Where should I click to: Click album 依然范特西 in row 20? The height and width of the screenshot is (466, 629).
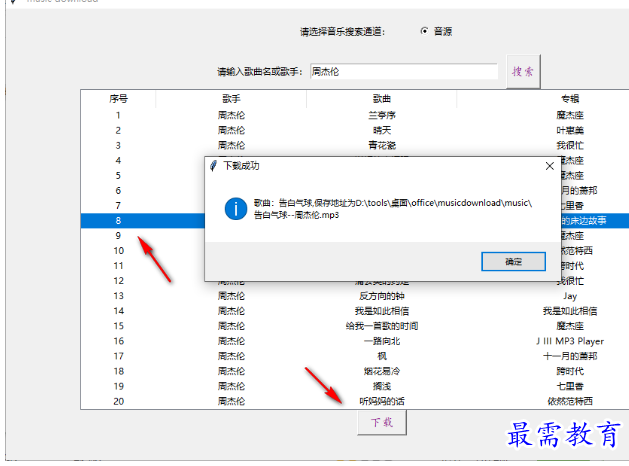570,401
